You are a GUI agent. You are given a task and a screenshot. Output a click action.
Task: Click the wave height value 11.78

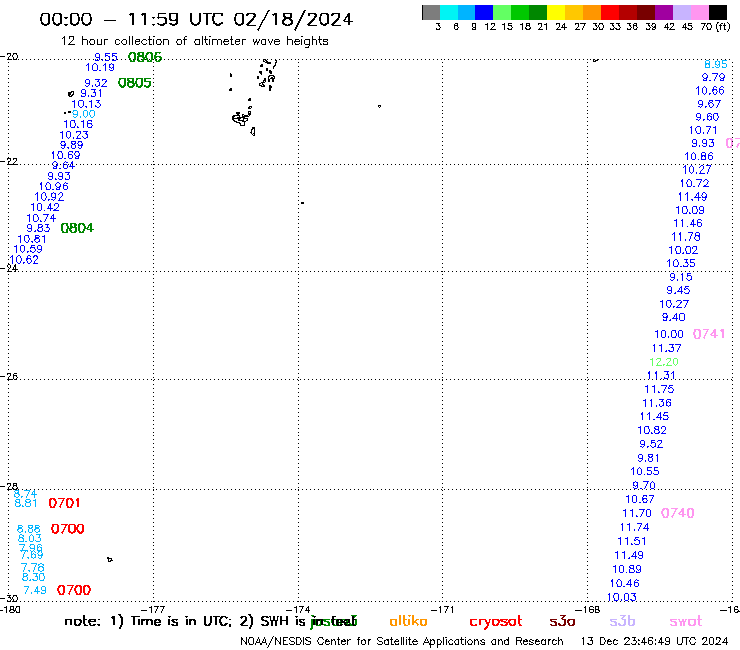[x=686, y=237]
